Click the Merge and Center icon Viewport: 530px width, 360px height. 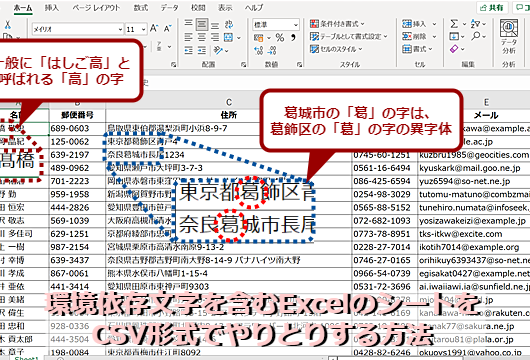click(x=229, y=37)
